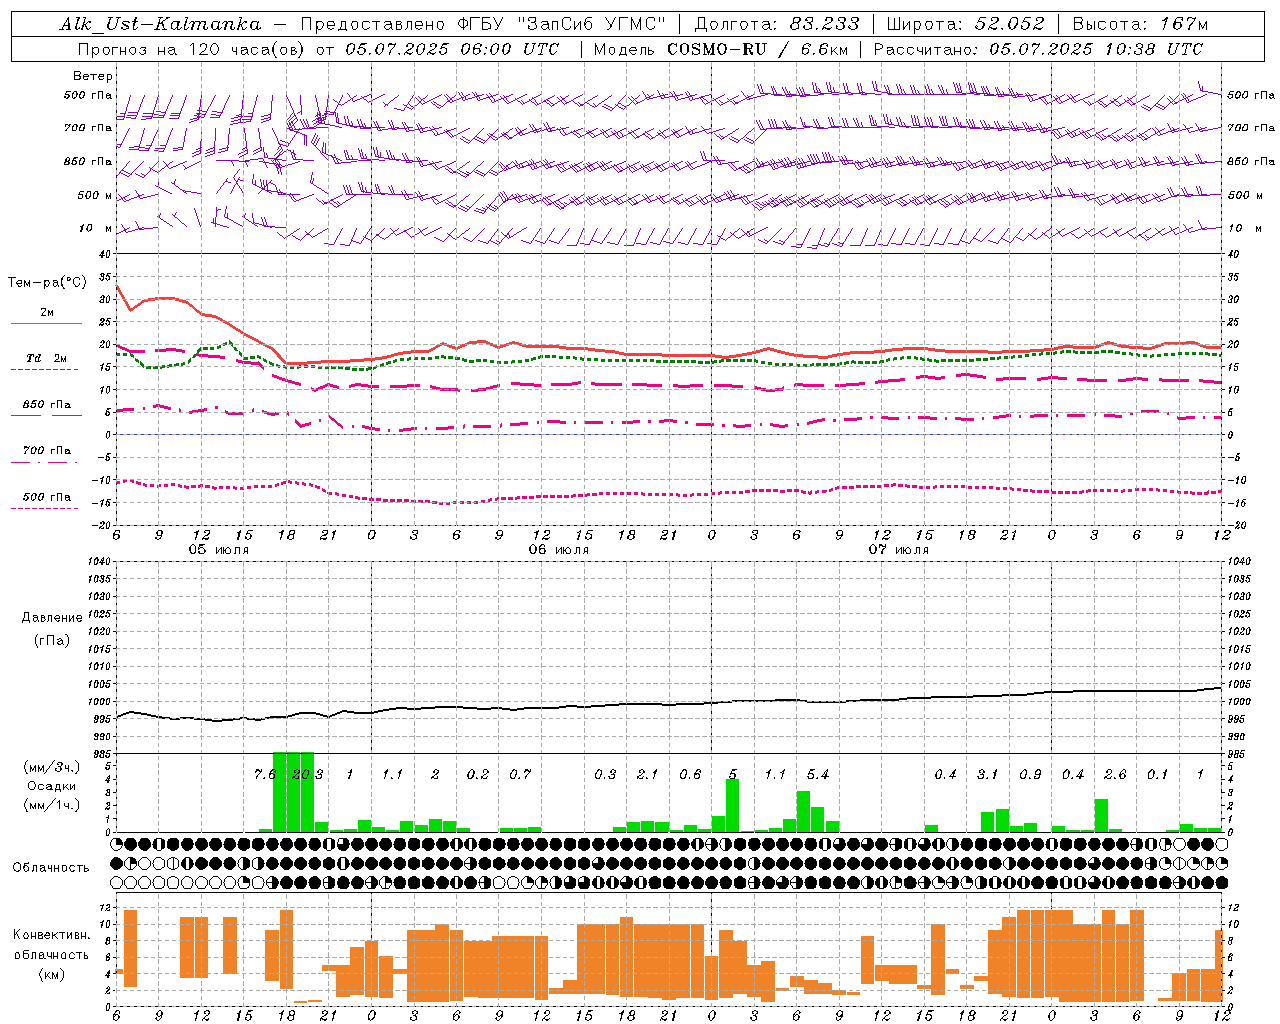
Task: Click the Ветер panel label
Action: [x=93, y=76]
